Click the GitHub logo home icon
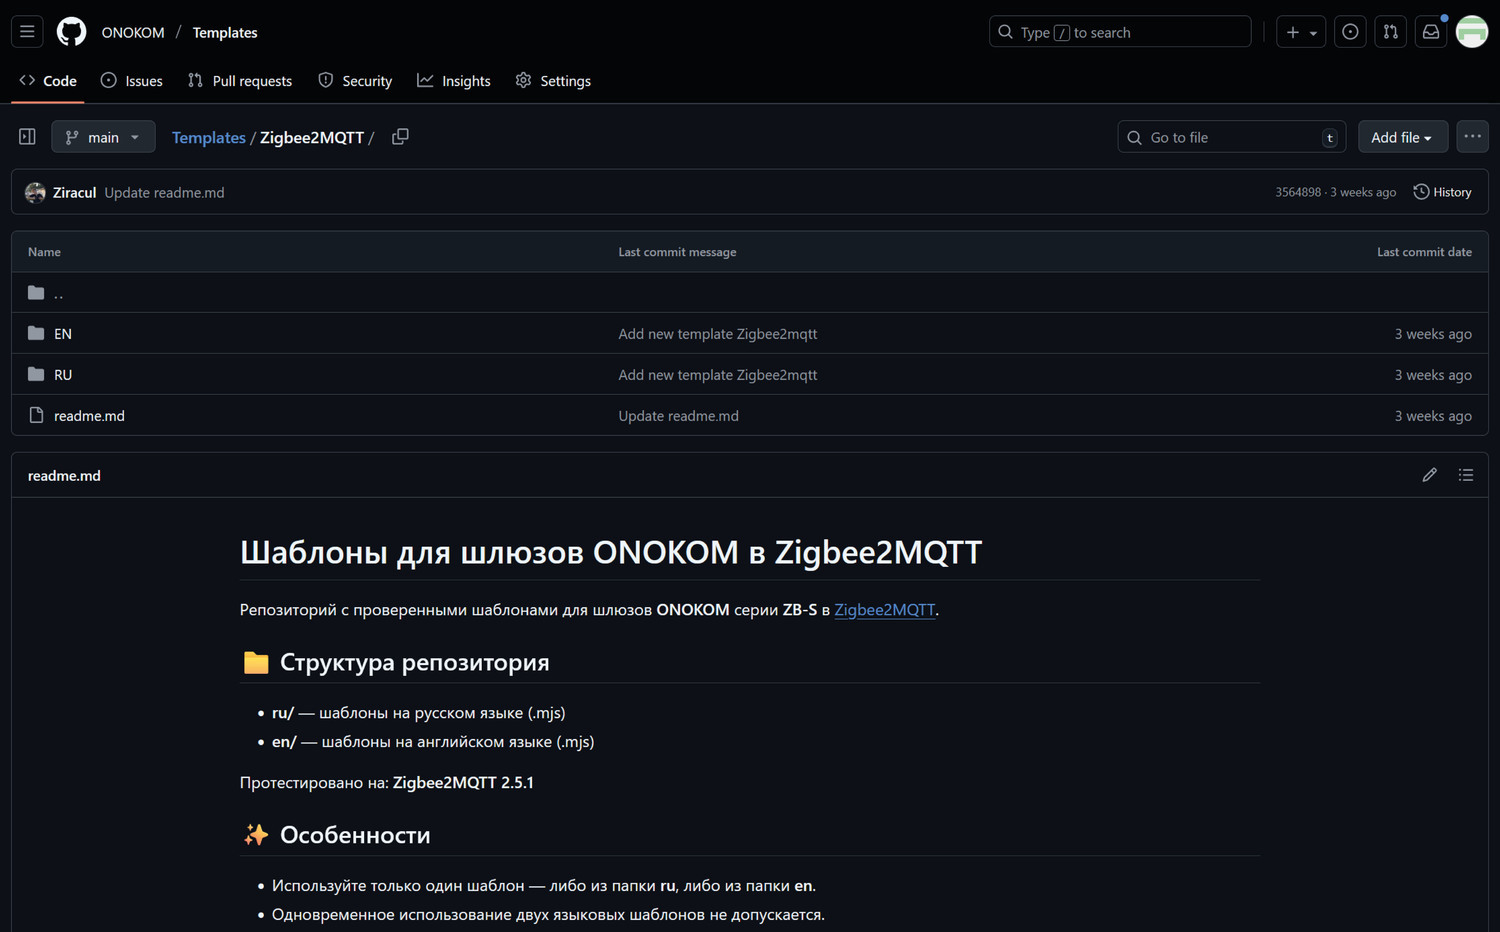The image size is (1500, 932). tap(71, 32)
